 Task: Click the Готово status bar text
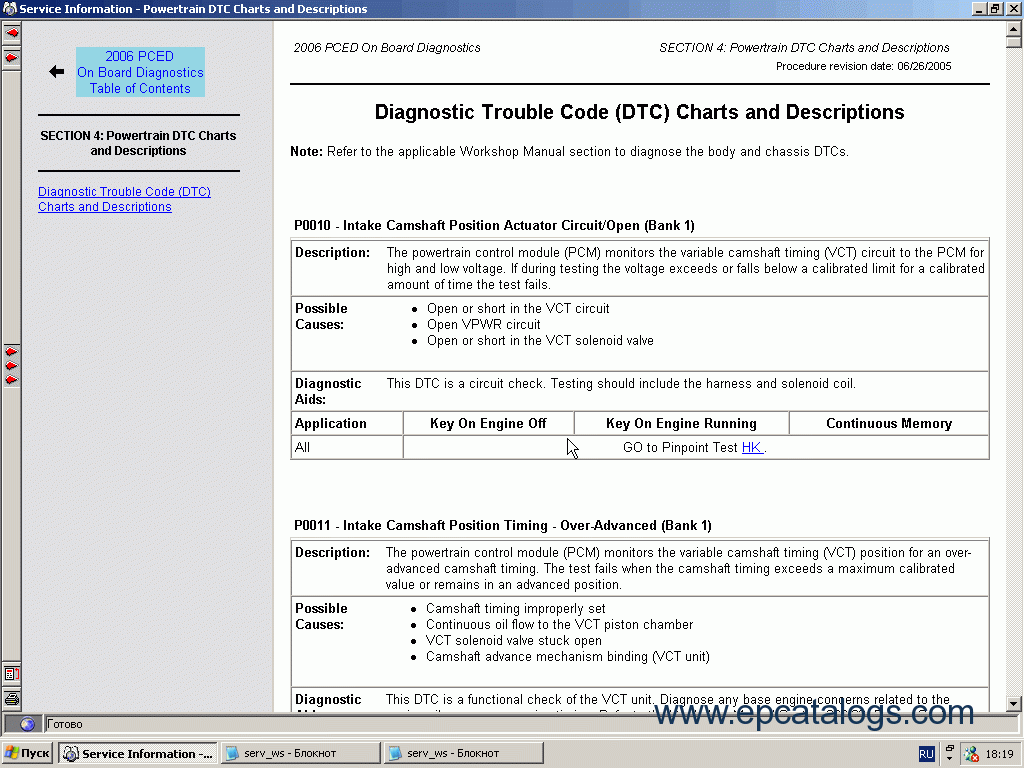click(x=65, y=724)
